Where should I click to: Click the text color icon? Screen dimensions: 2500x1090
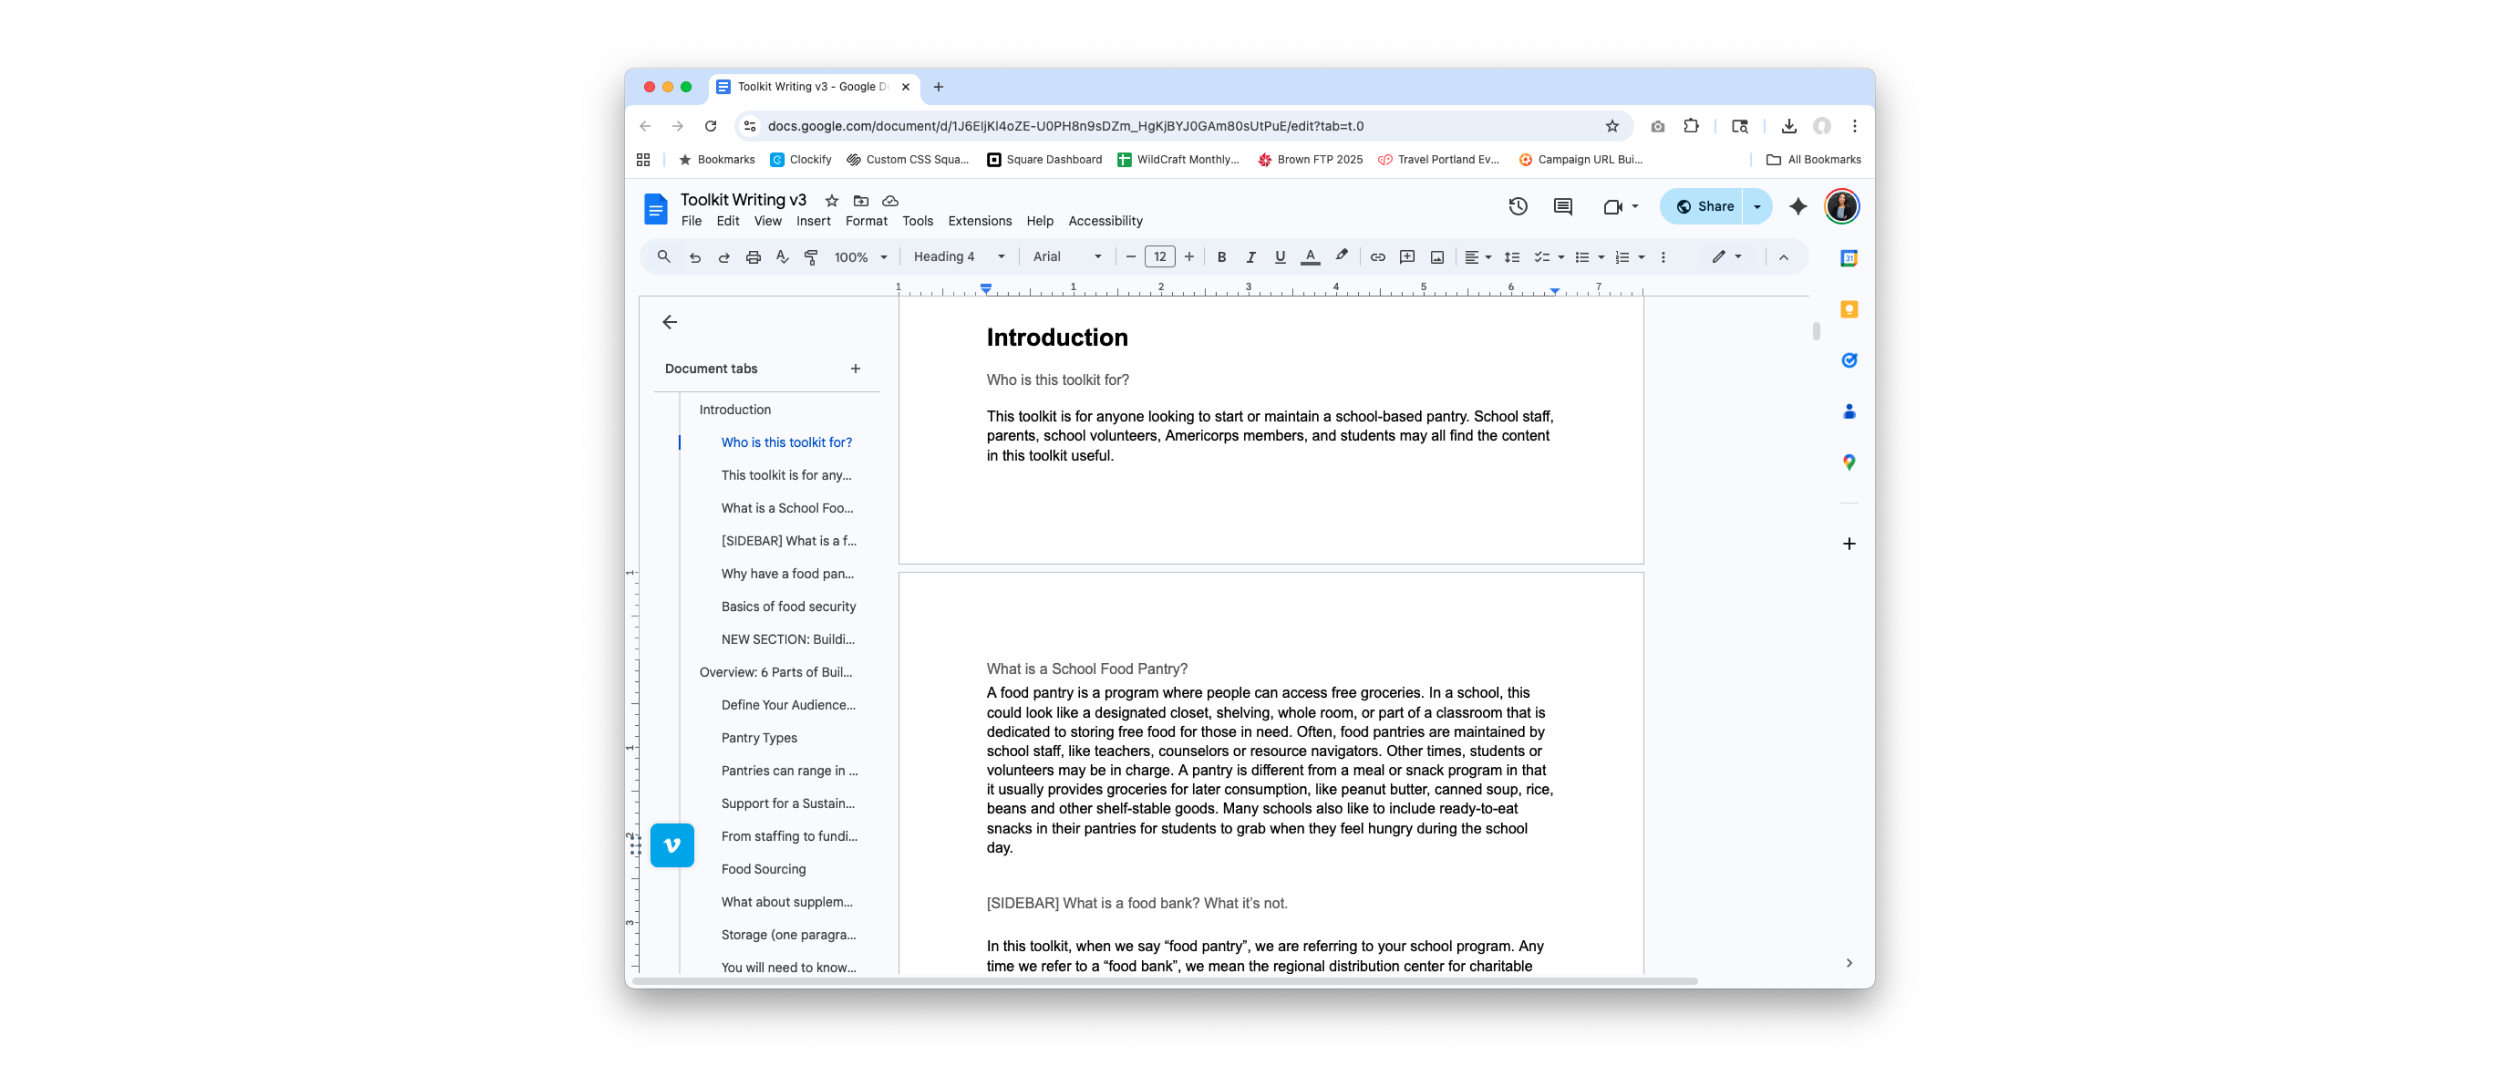click(1310, 257)
